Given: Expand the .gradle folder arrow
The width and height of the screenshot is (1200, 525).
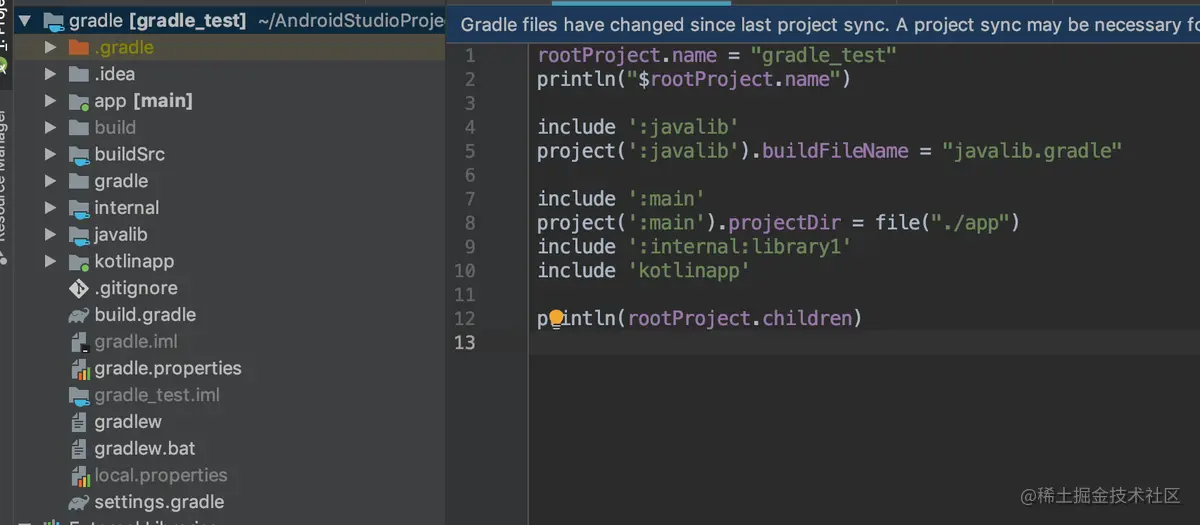Looking at the screenshot, I should click(x=51, y=47).
